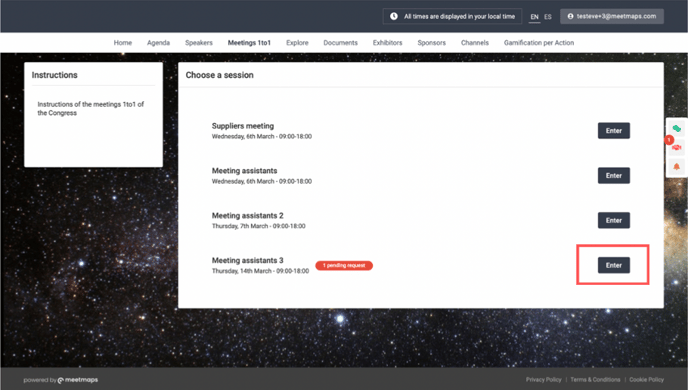This screenshot has width=688, height=390.
Task: Click the instructions text of the Congress
Action: [90, 108]
